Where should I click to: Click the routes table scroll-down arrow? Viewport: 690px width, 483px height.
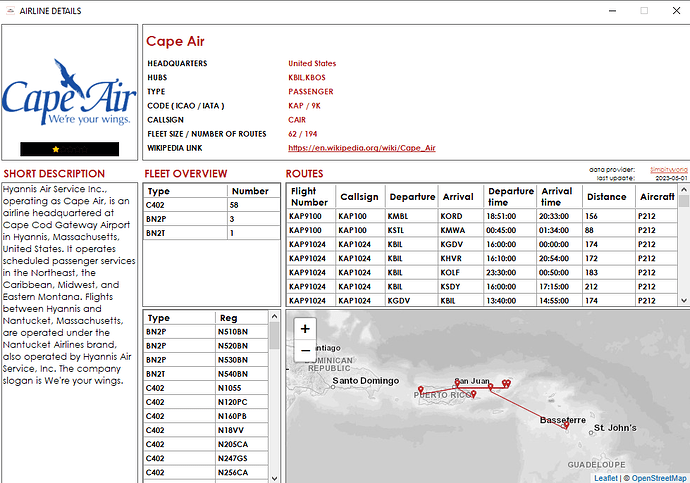[683, 300]
